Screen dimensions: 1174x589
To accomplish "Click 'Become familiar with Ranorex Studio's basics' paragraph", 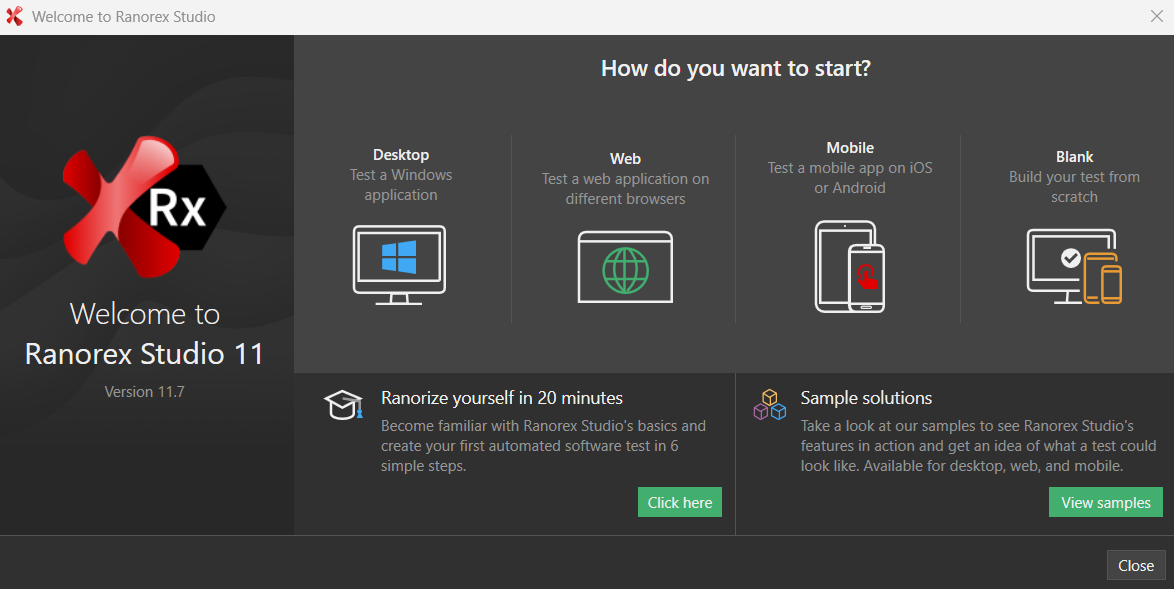I will point(544,445).
